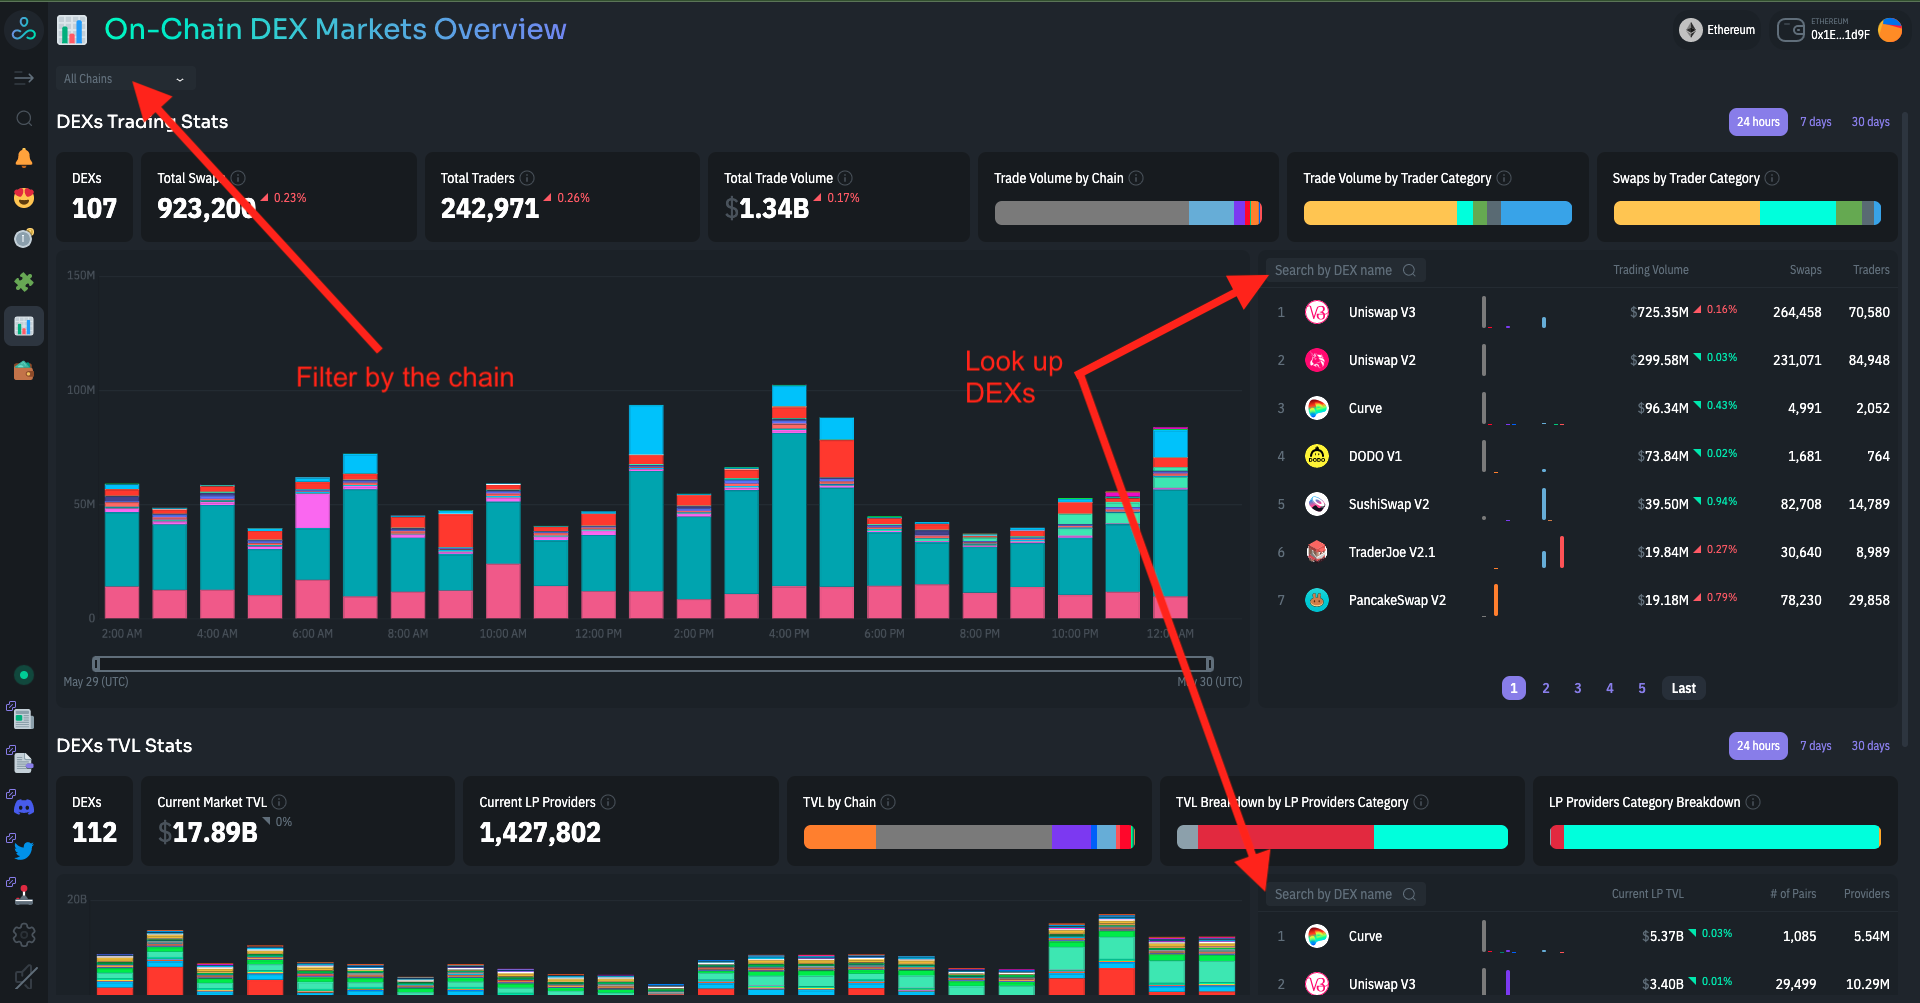Viewport: 1920px width, 1003px height.
Task: Jump to the Last page of DEX list
Action: point(1683,688)
